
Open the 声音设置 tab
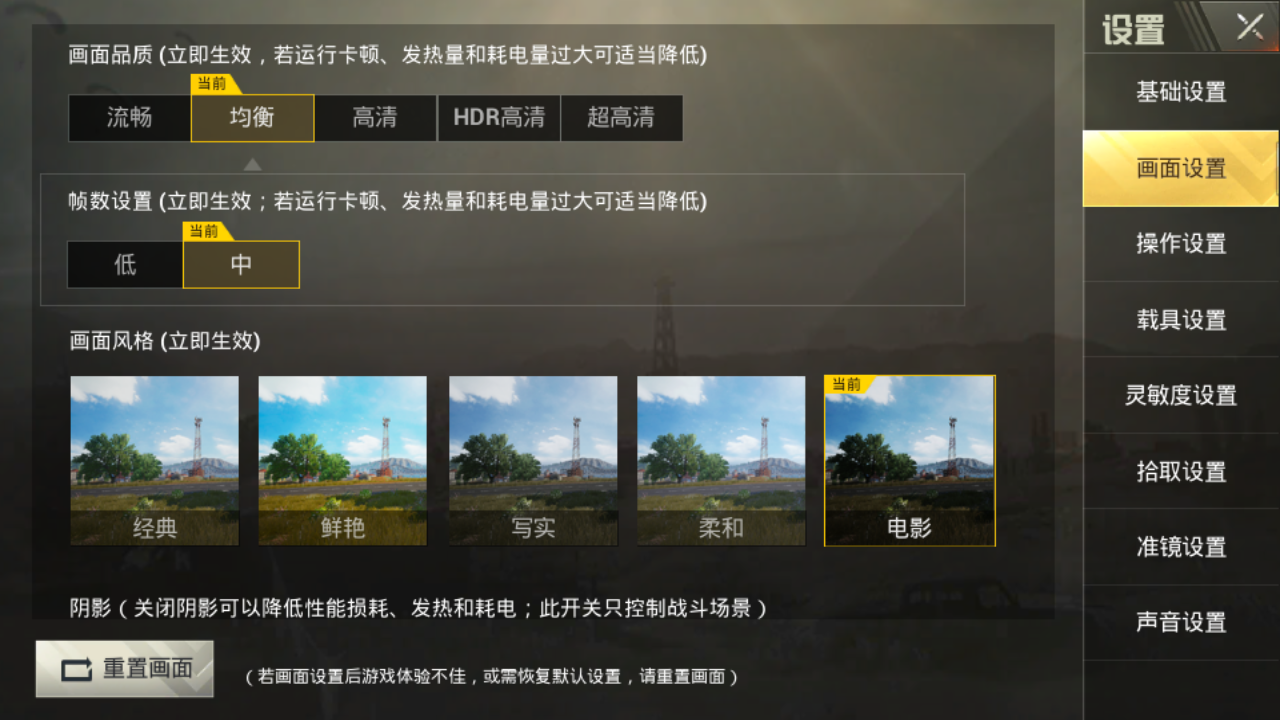point(1181,623)
